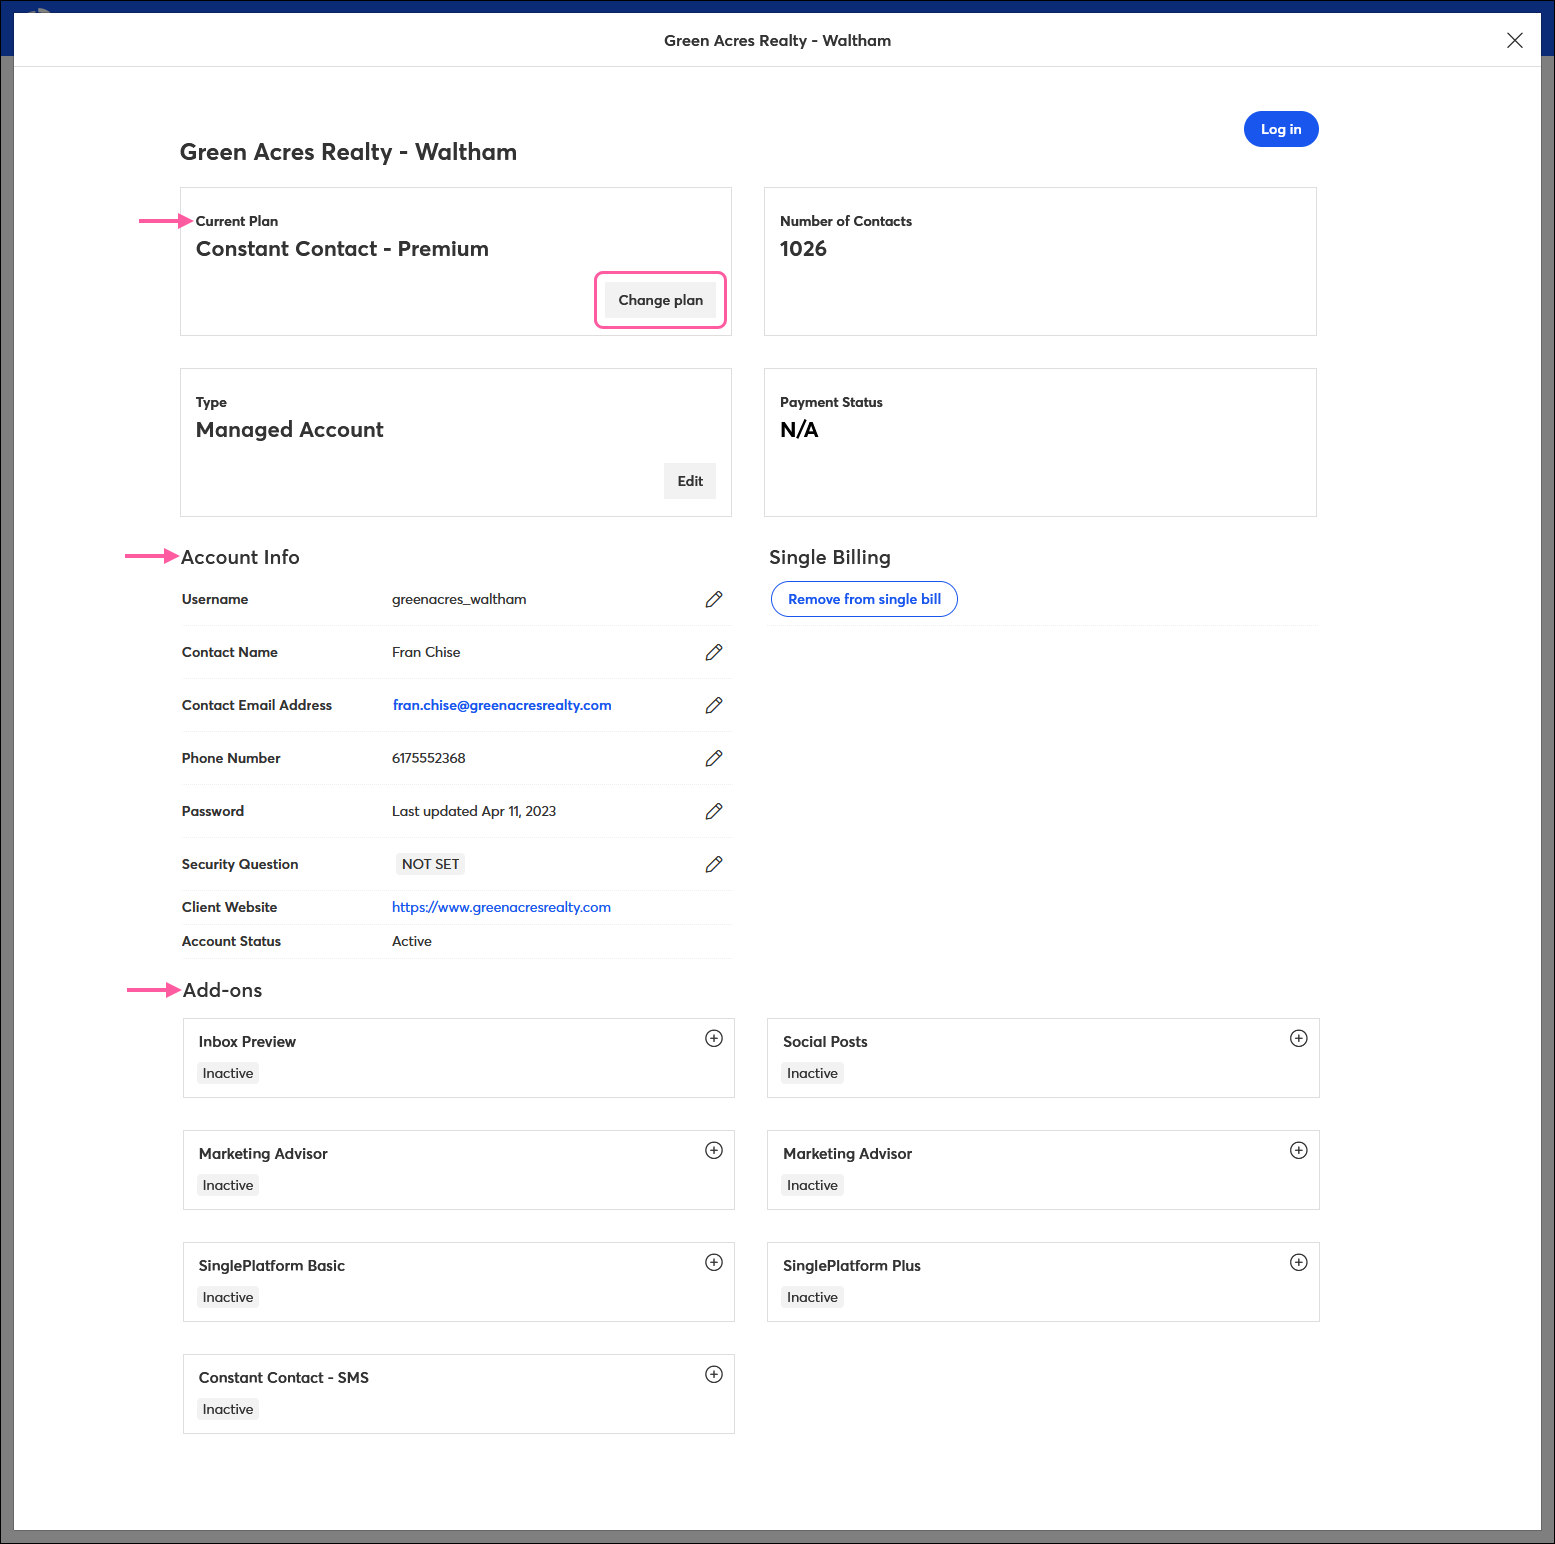Screen dimensions: 1555x1544
Task: Click the Constant Contact - Premium plan name
Action: [342, 249]
